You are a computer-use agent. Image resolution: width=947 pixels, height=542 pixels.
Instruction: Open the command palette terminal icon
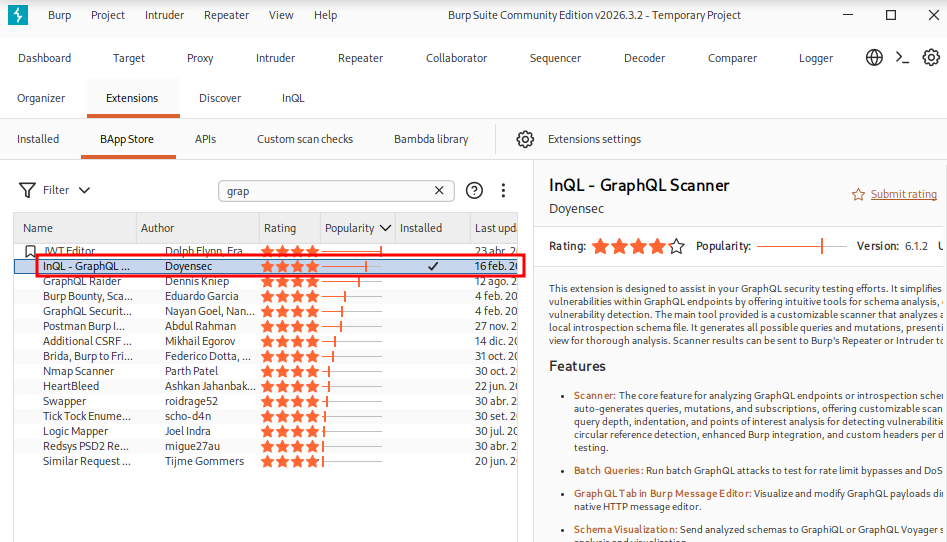click(x=902, y=57)
